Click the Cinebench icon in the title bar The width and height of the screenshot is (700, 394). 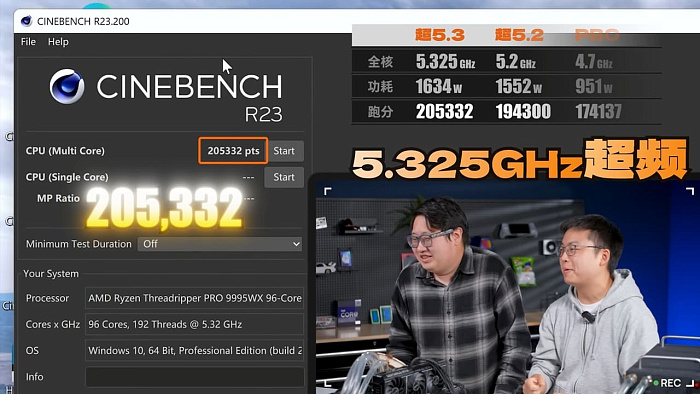(27, 21)
